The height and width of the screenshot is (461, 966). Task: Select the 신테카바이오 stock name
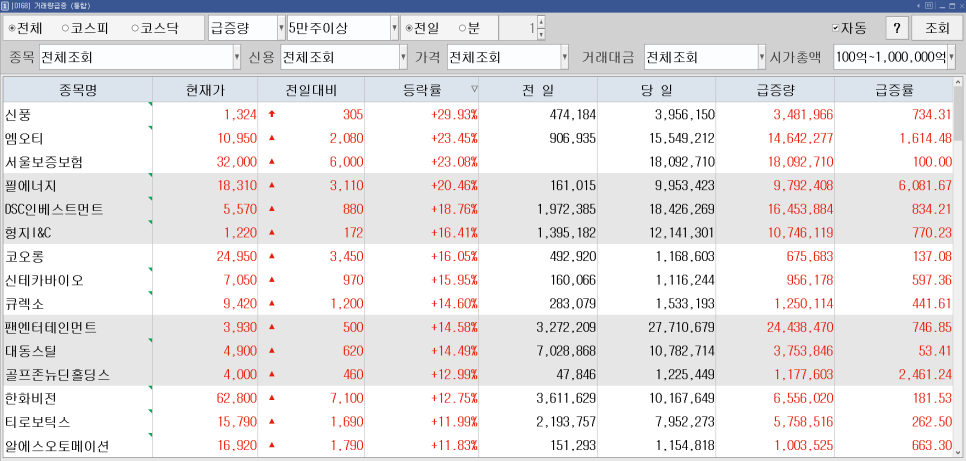coord(44,280)
